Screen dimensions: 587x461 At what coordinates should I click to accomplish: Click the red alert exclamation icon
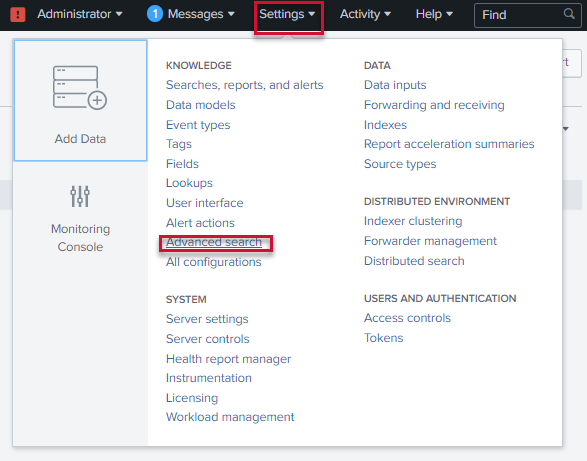point(18,14)
